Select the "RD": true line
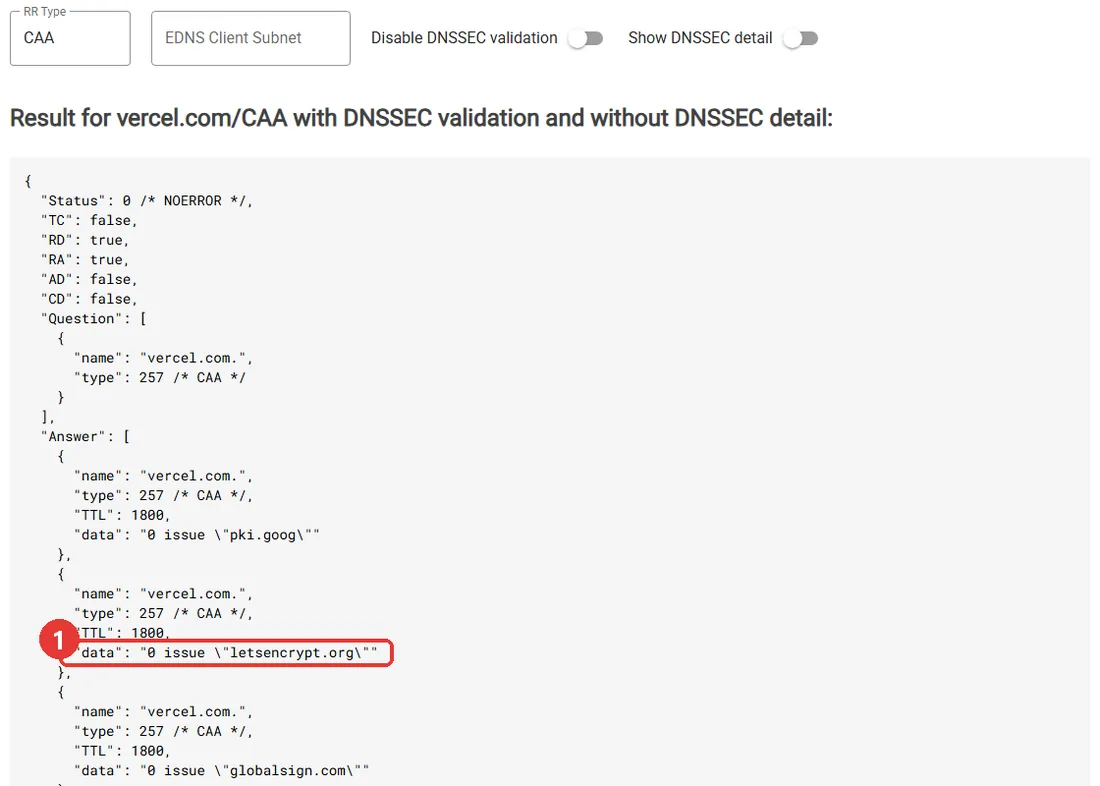Screen dimensions: 1100x786 point(85,240)
